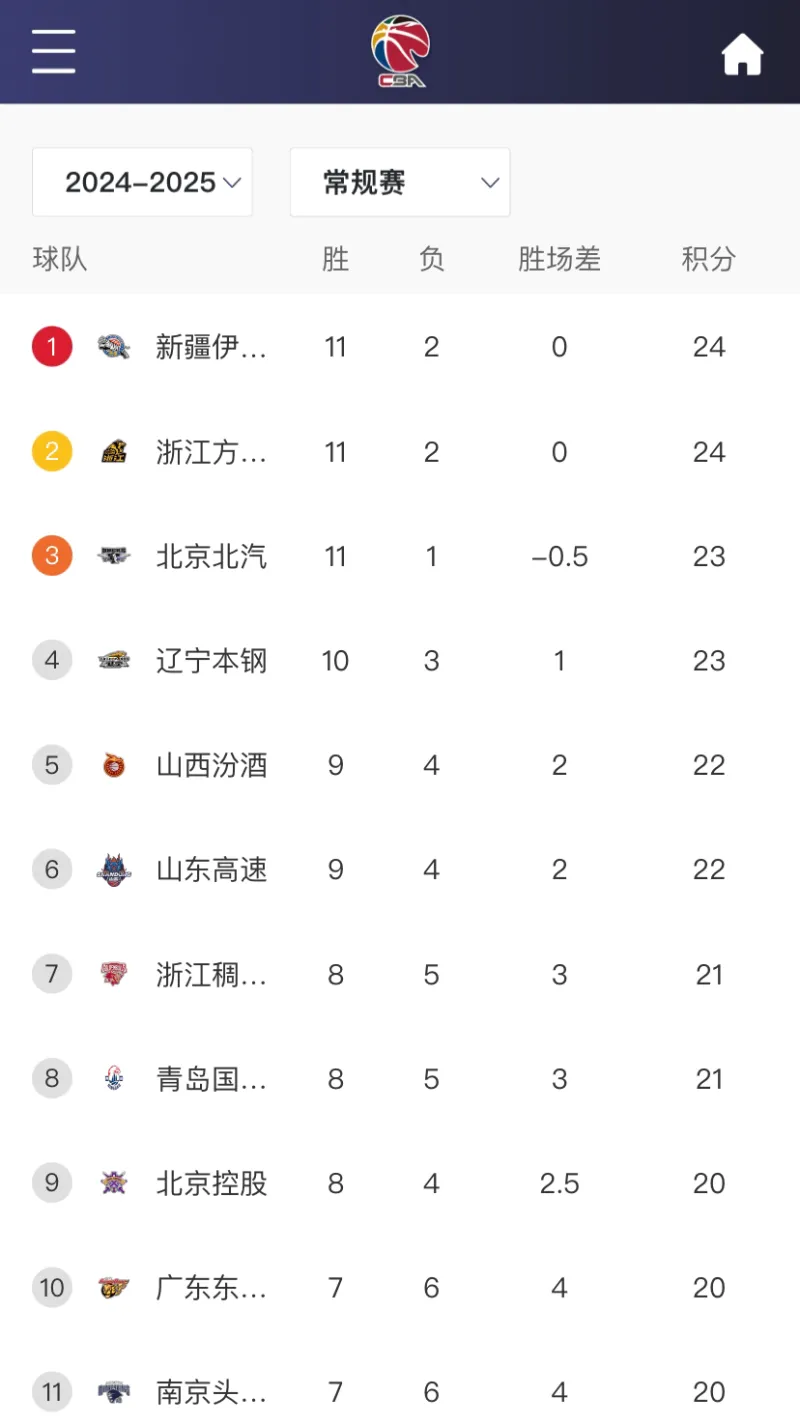Open the Xinjiang team logo in rank 1

tap(113, 347)
